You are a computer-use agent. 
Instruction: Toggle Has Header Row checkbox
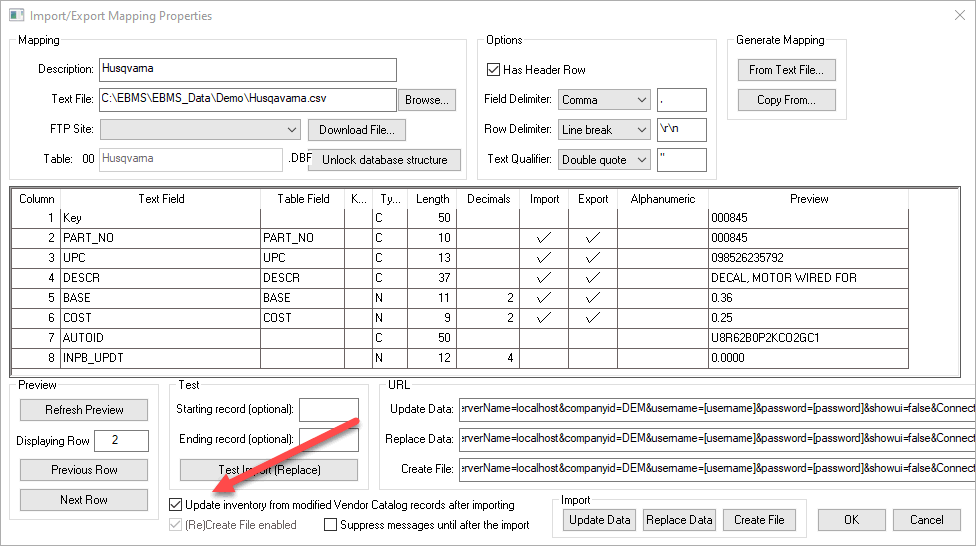493,70
